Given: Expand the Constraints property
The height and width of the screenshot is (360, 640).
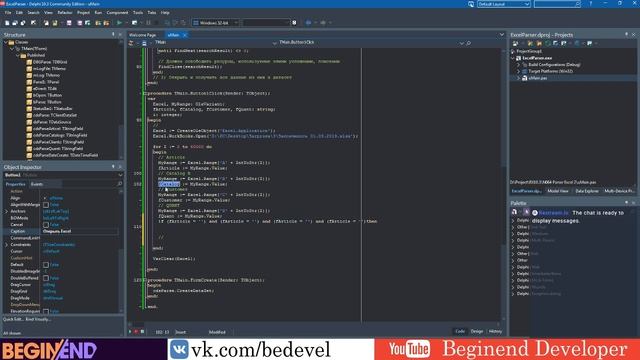Looking at the screenshot, I should point(7,245).
